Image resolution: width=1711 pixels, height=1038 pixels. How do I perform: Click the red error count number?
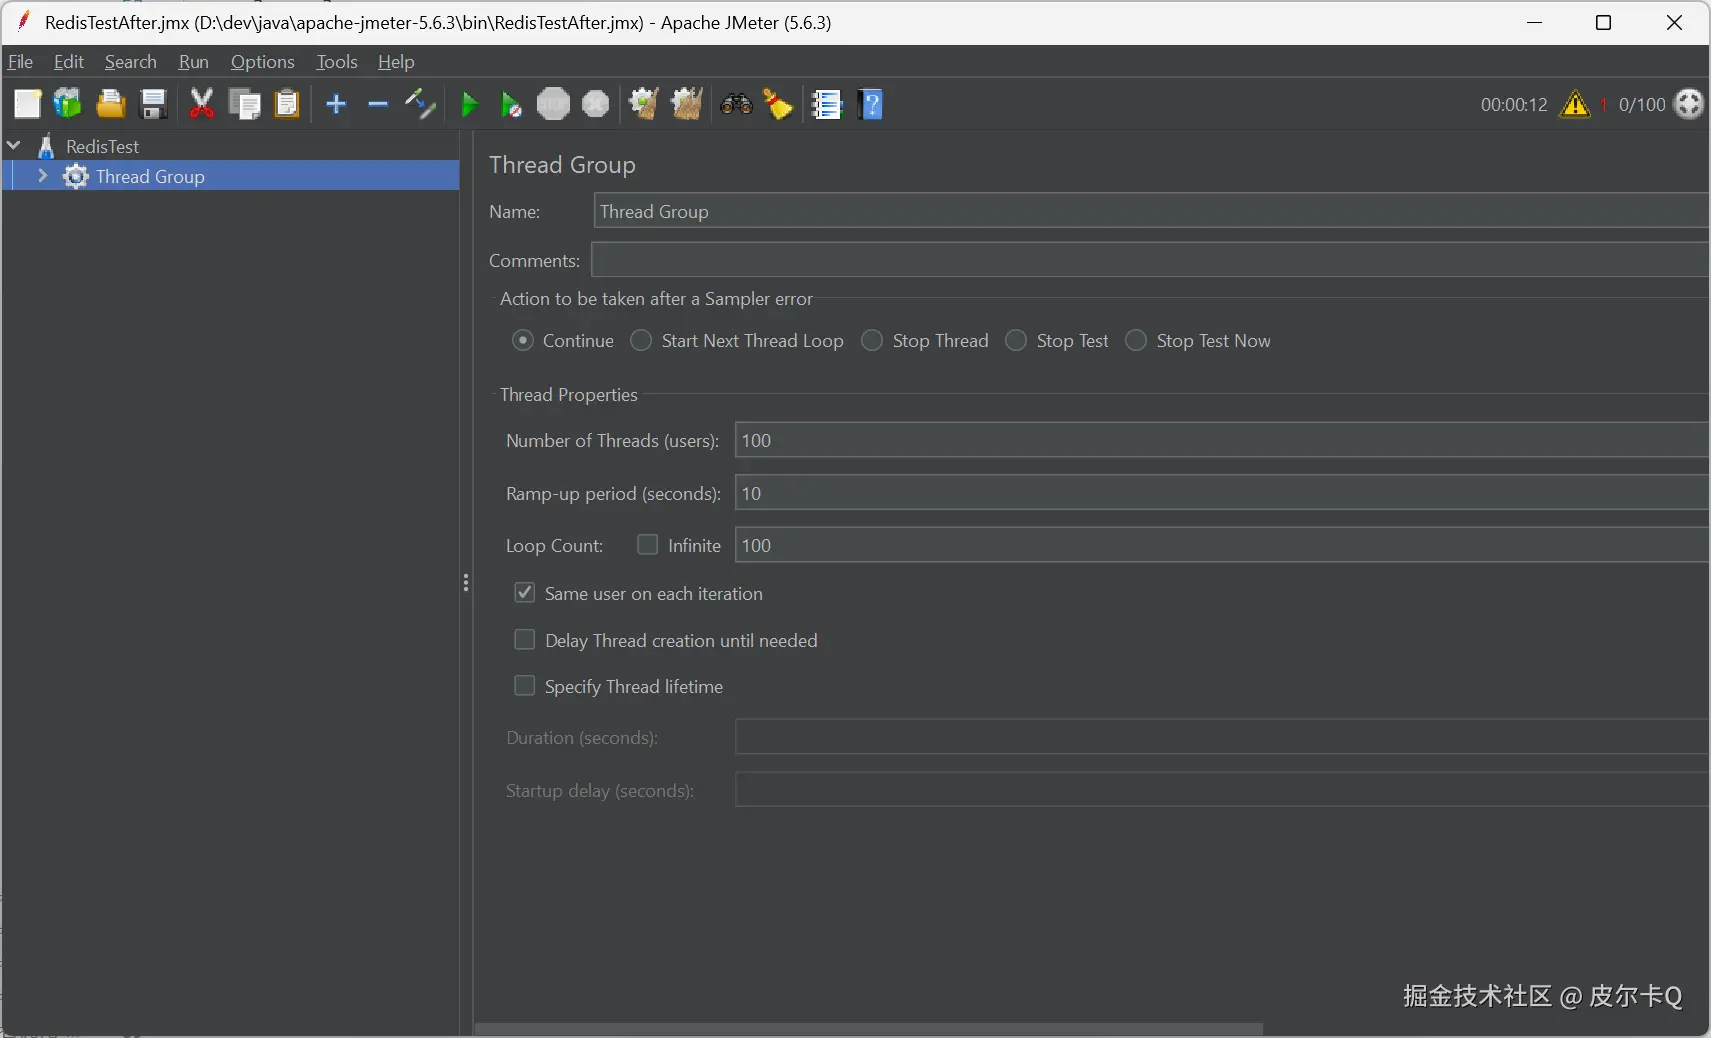point(1604,105)
